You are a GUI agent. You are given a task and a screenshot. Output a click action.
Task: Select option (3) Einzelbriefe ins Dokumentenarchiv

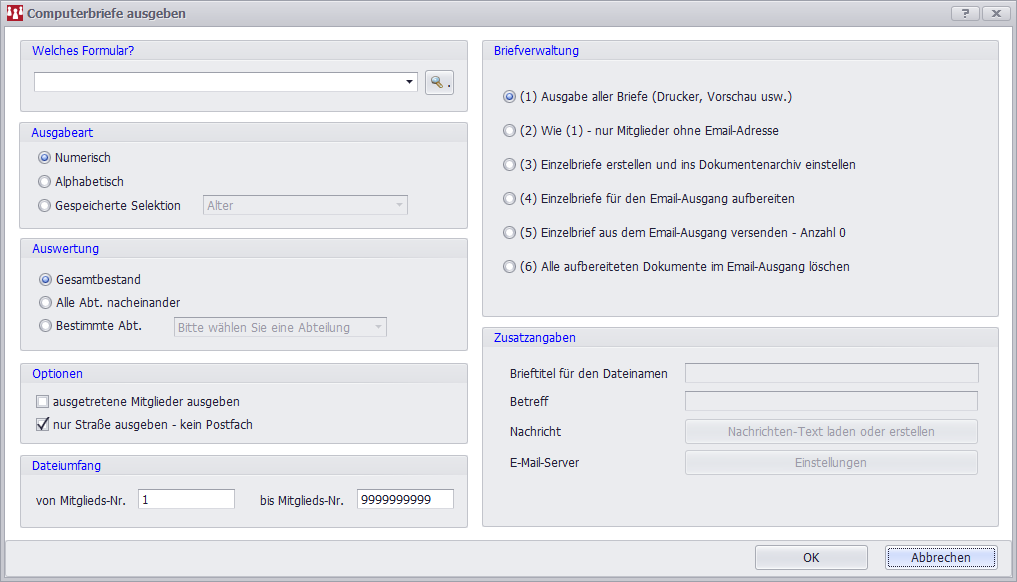coord(509,165)
